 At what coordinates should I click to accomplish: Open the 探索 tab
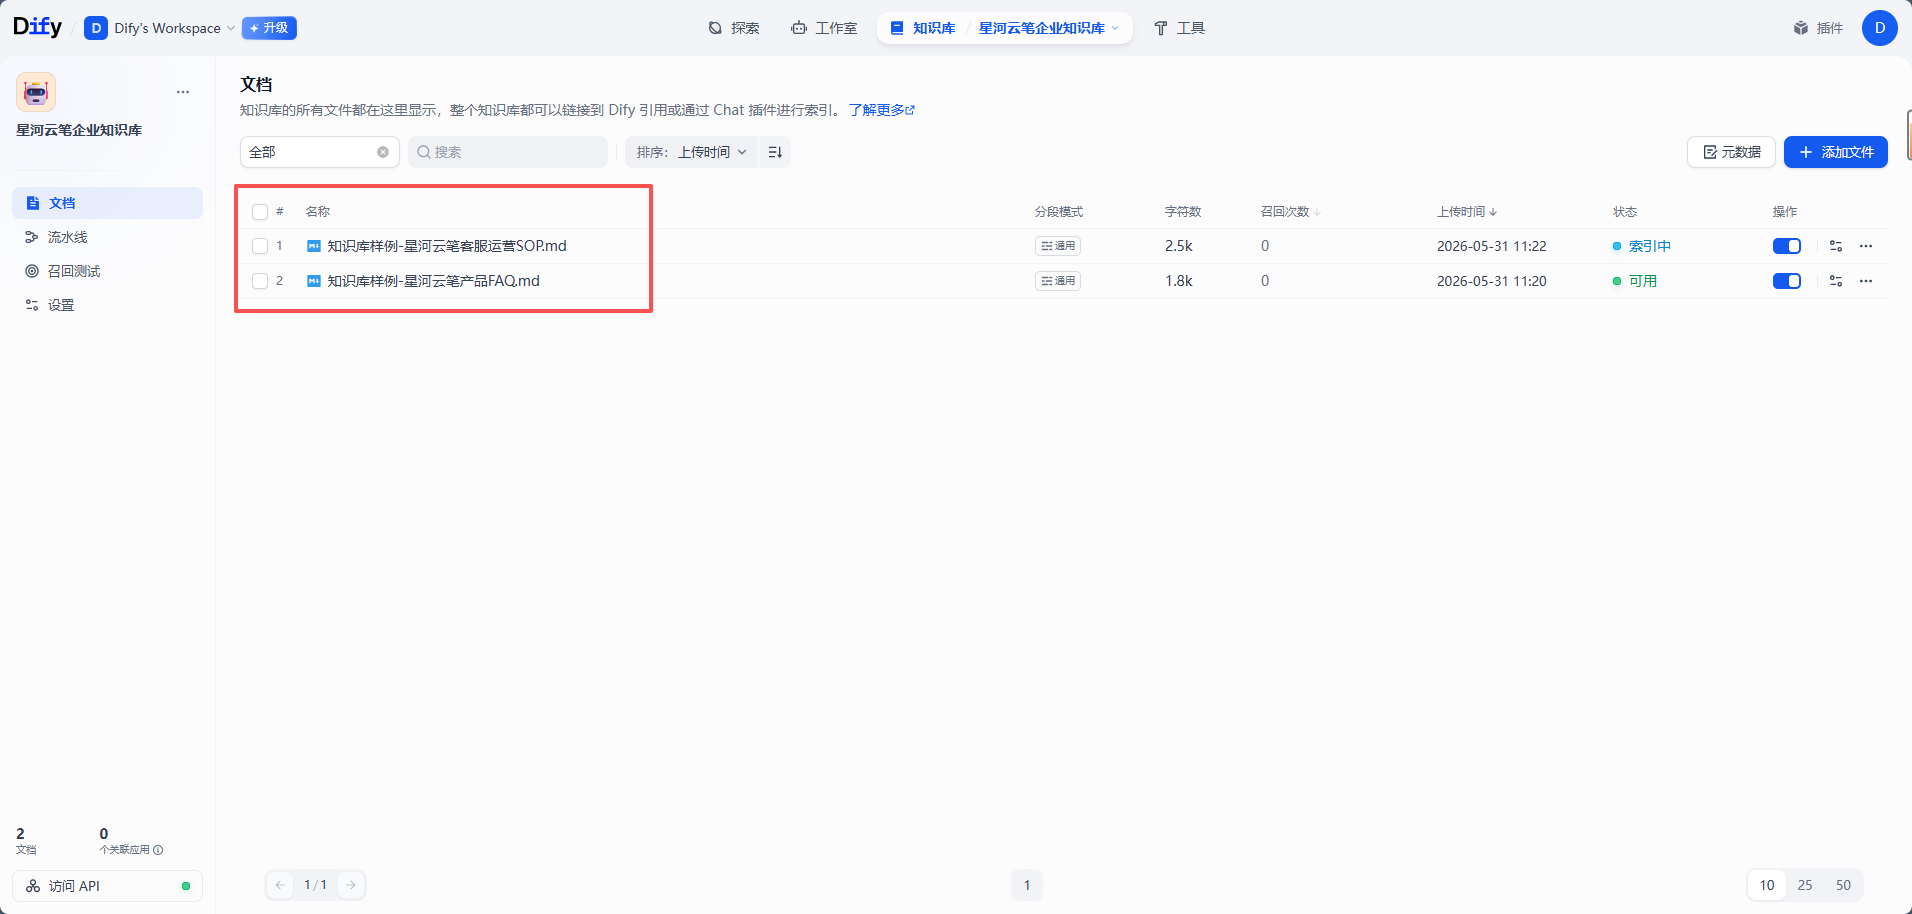pyautogui.click(x=734, y=28)
